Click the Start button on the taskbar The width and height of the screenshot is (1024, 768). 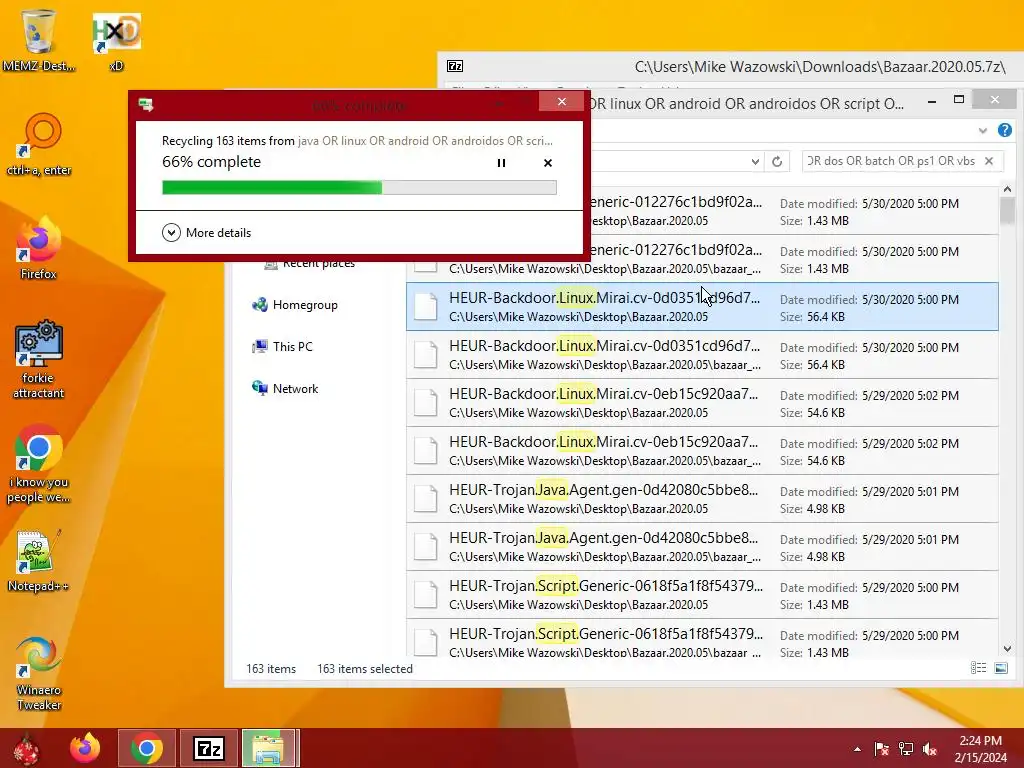point(26,748)
